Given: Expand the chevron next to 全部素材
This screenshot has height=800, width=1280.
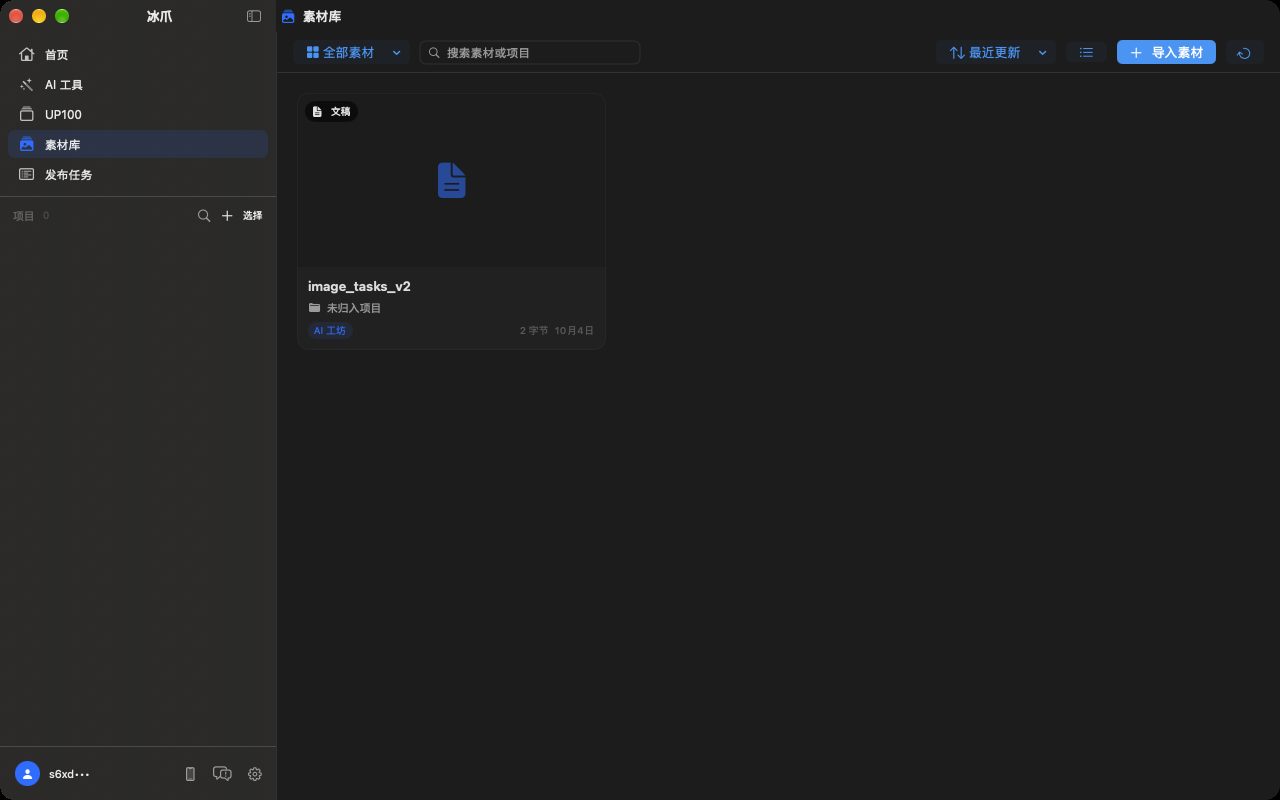Looking at the screenshot, I should [x=397, y=53].
